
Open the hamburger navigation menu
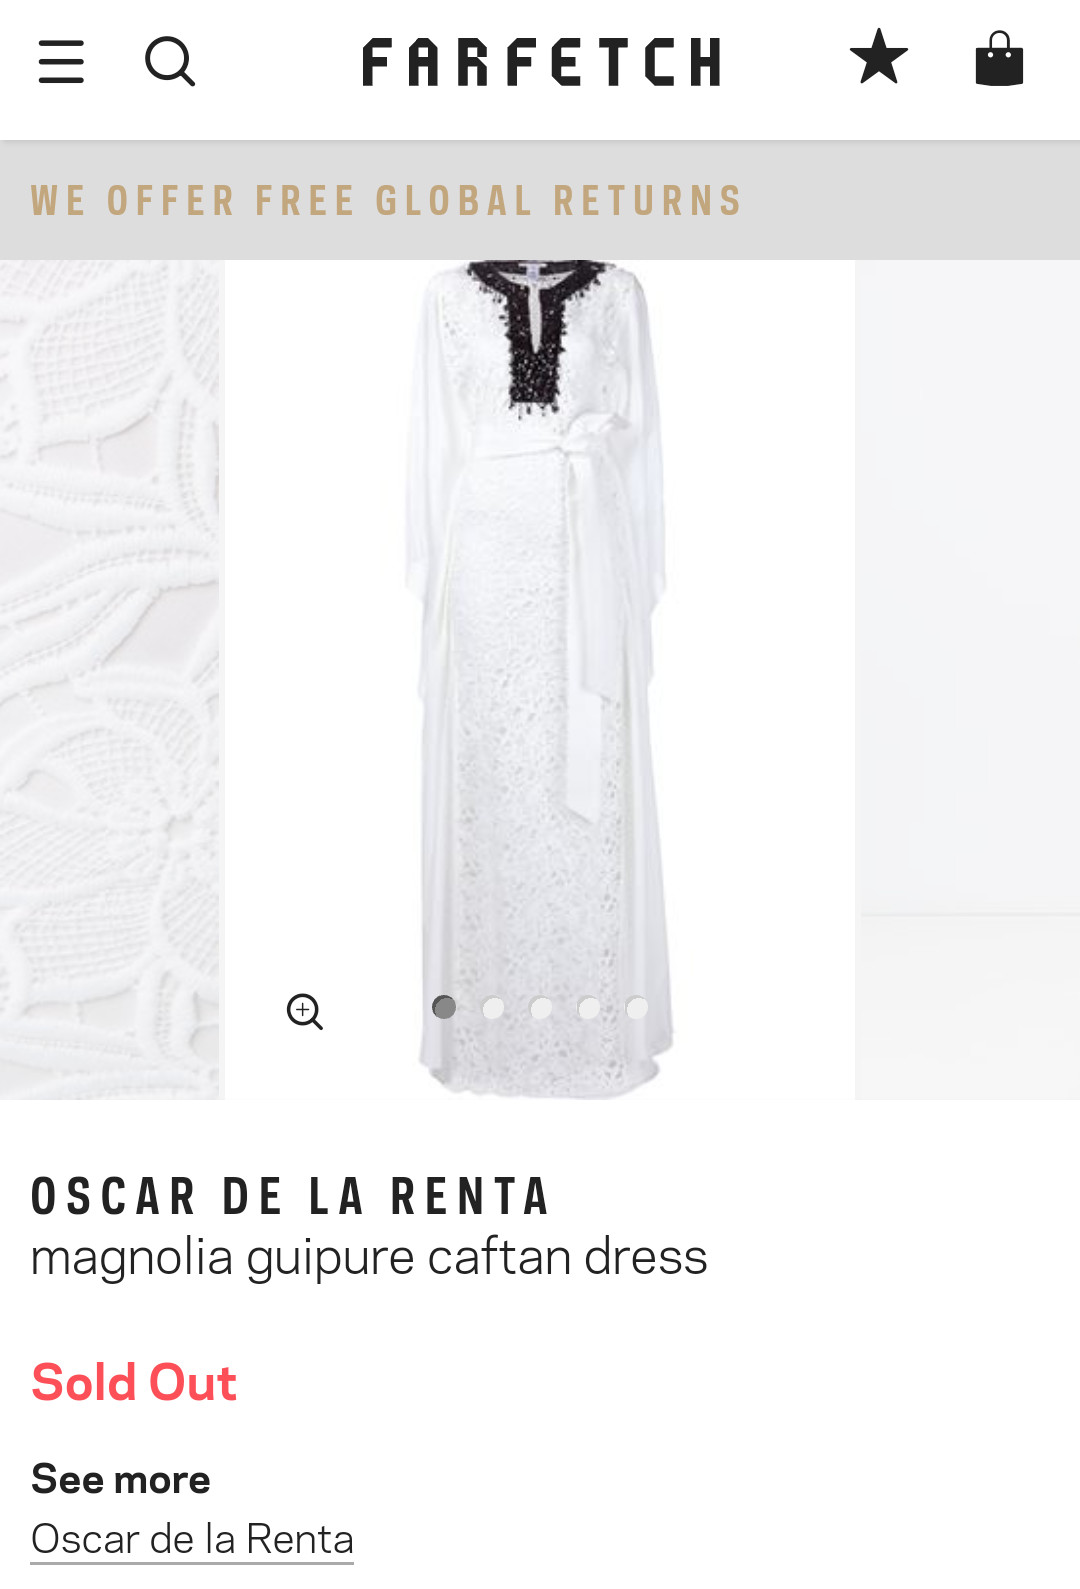click(x=61, y=62)
